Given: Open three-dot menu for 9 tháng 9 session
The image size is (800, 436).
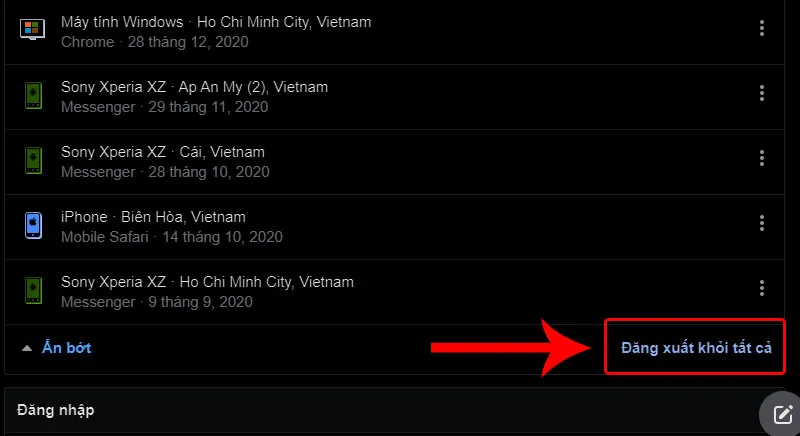Looking at the screenshot, I should [x=761, y=288].
